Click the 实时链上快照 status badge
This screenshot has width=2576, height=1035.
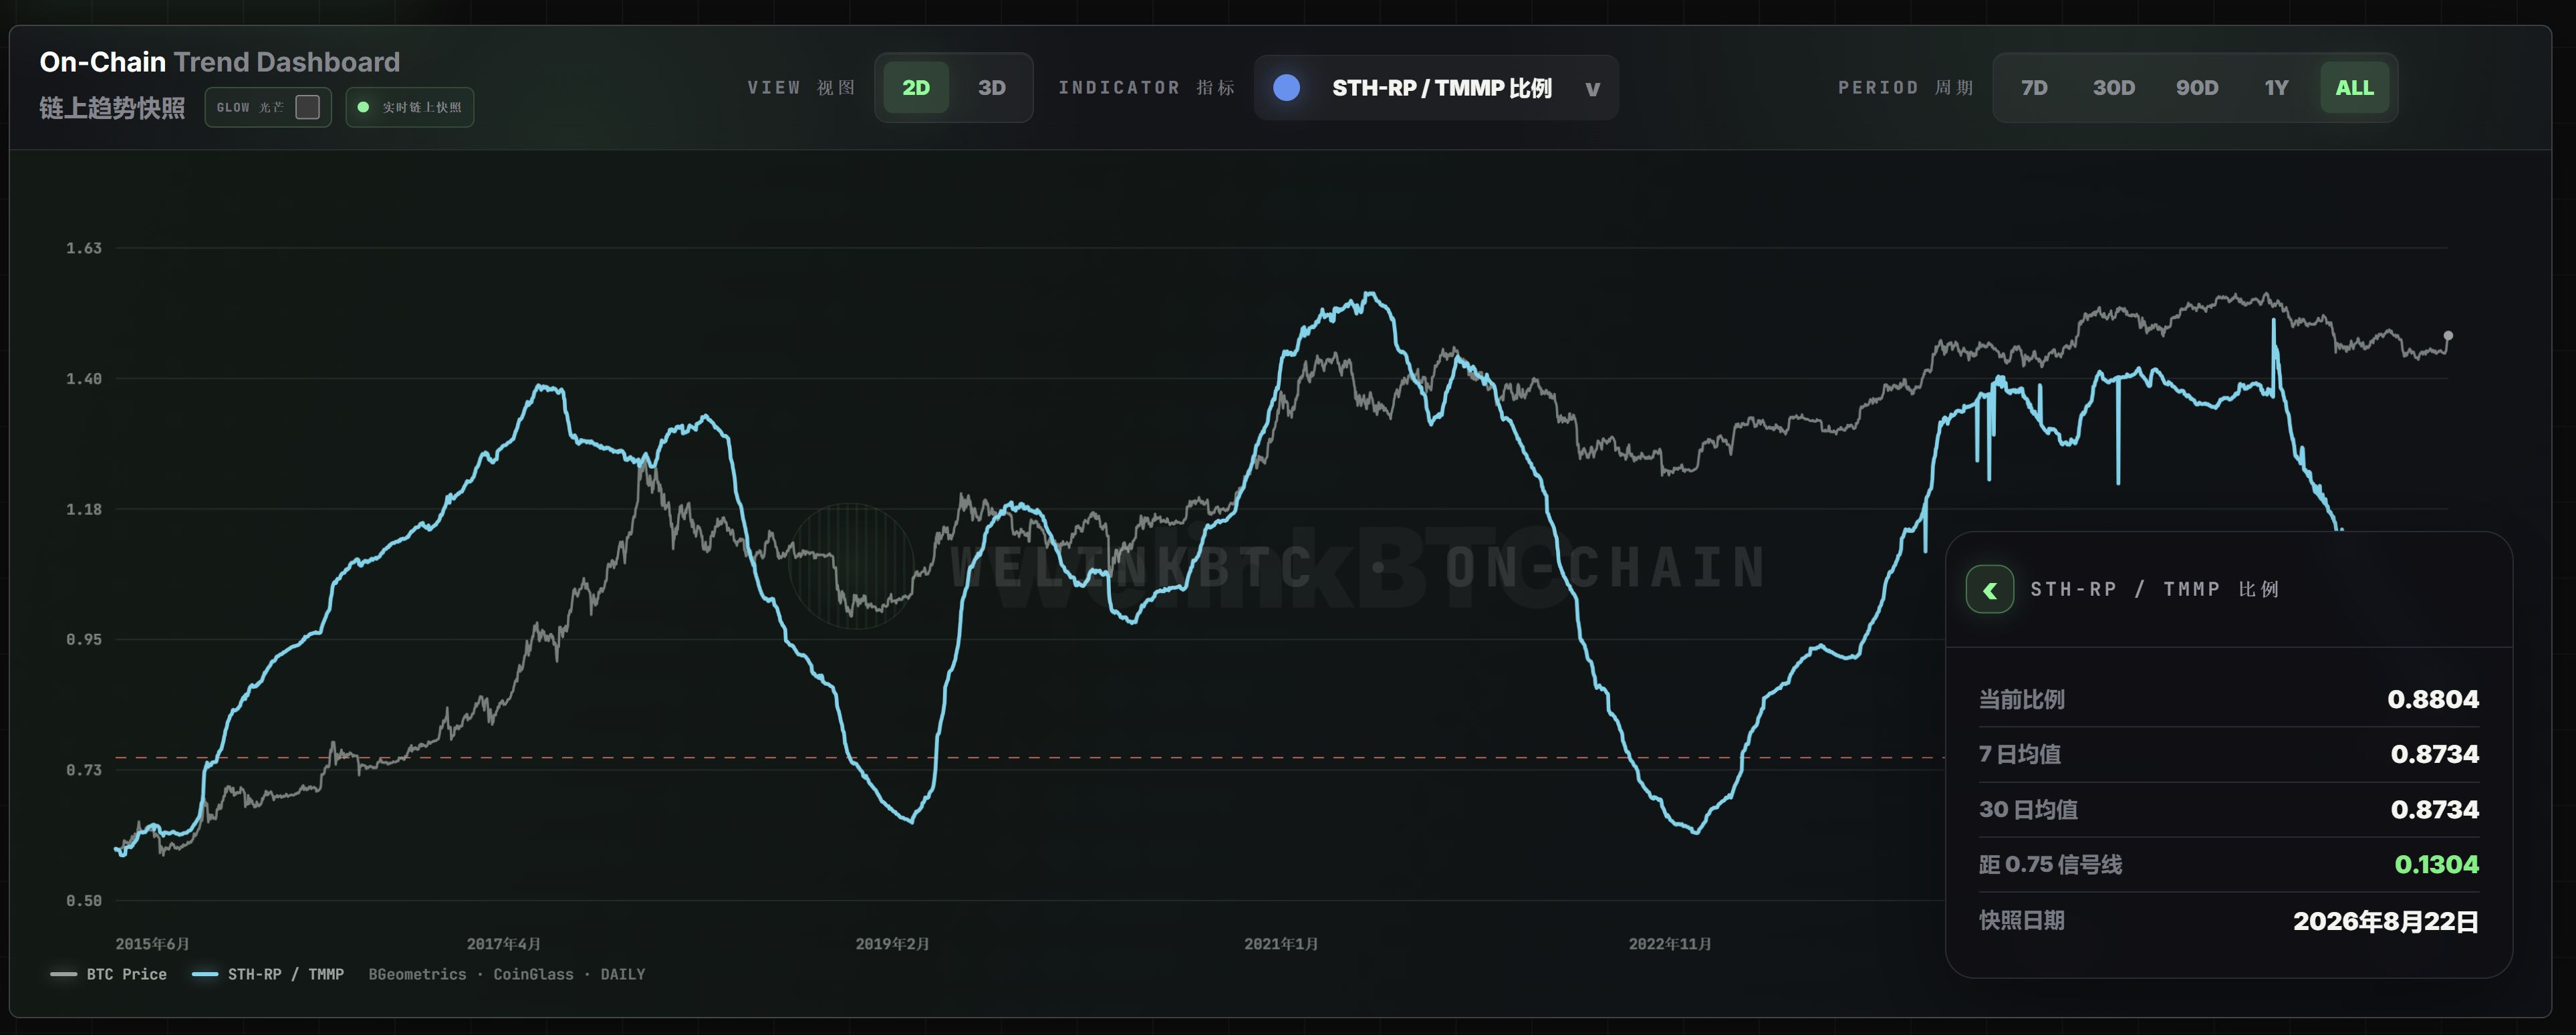pyautogui.click(x=410, y=107)
